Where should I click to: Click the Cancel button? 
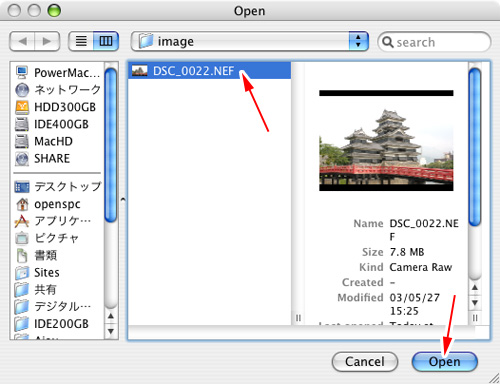365,362
